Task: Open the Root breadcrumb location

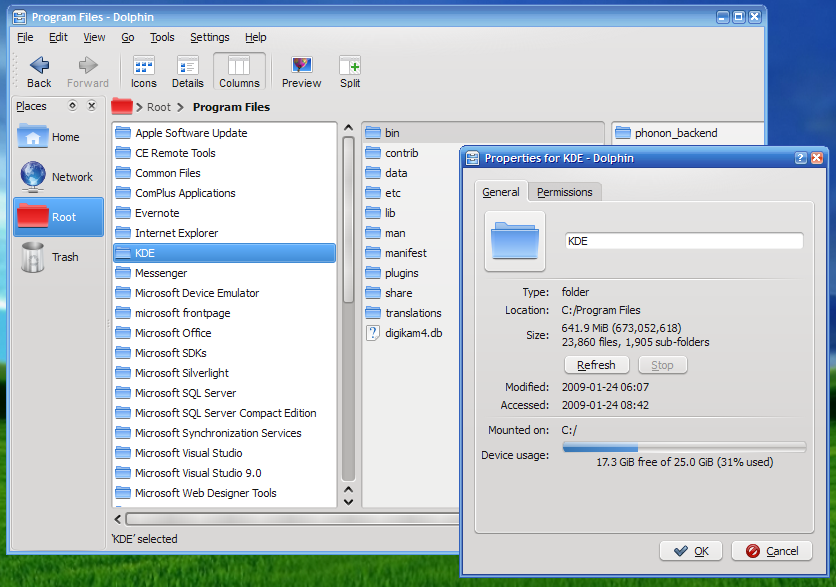Action: coord(158,107)
